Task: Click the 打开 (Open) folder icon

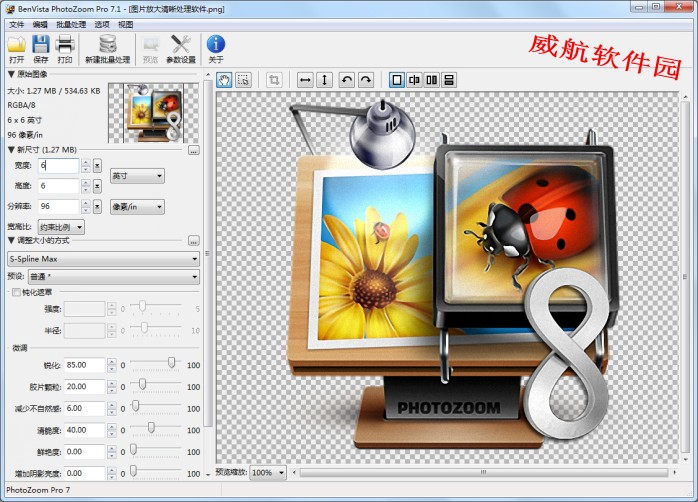Action: [16, 45]
